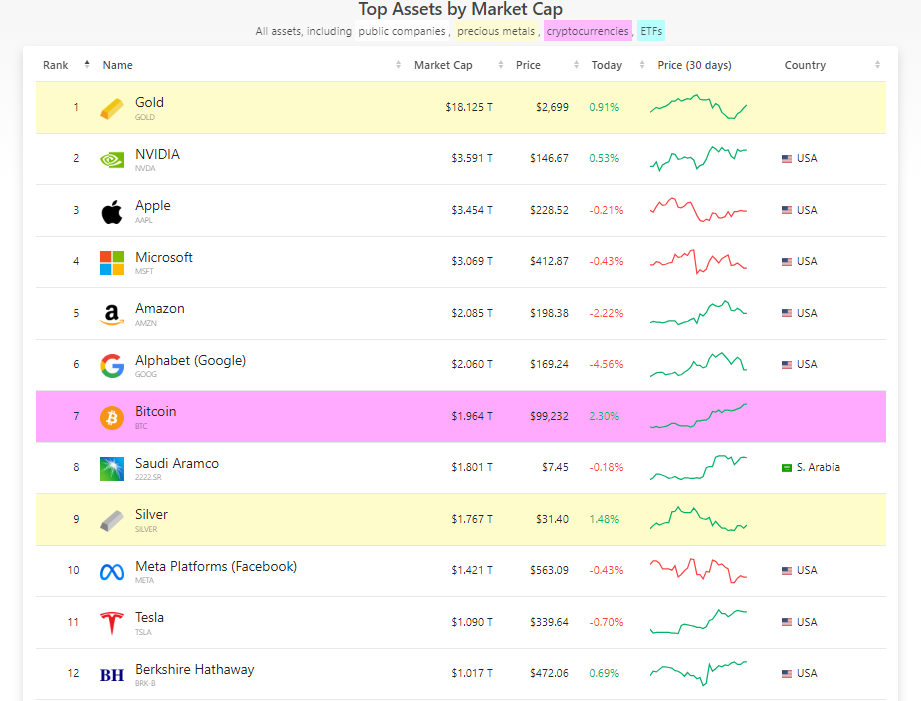Open the Saudi Aramco company link
Viewport: 921px width, 701px height.
177,463
